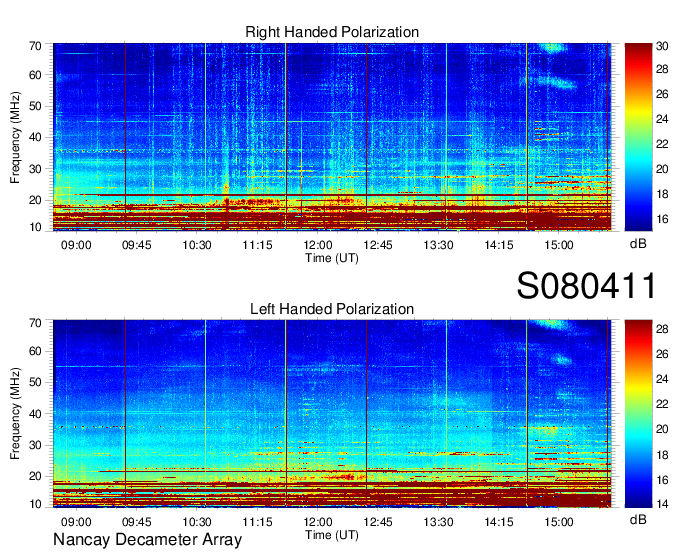
Task: Click the Right Handed spectrogram image
Action: pos(332,137)
